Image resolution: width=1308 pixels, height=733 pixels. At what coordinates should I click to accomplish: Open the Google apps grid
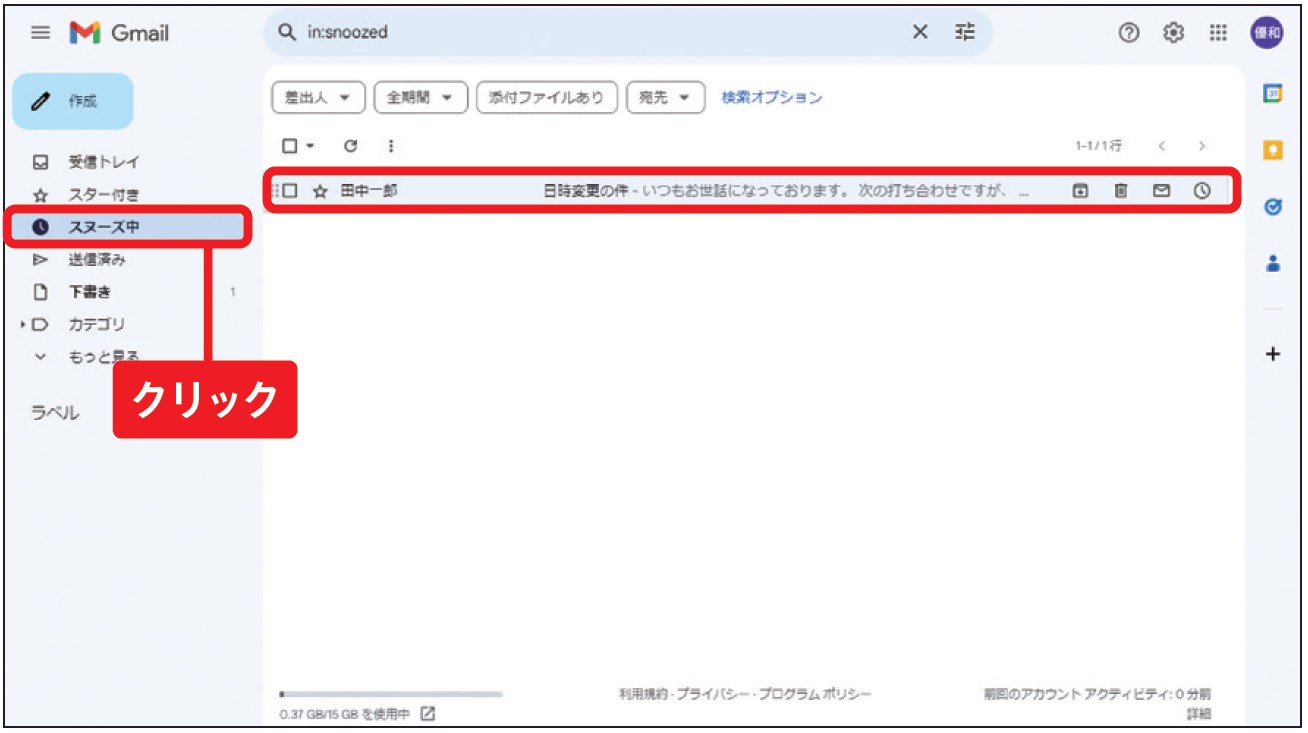[1218, 33]
